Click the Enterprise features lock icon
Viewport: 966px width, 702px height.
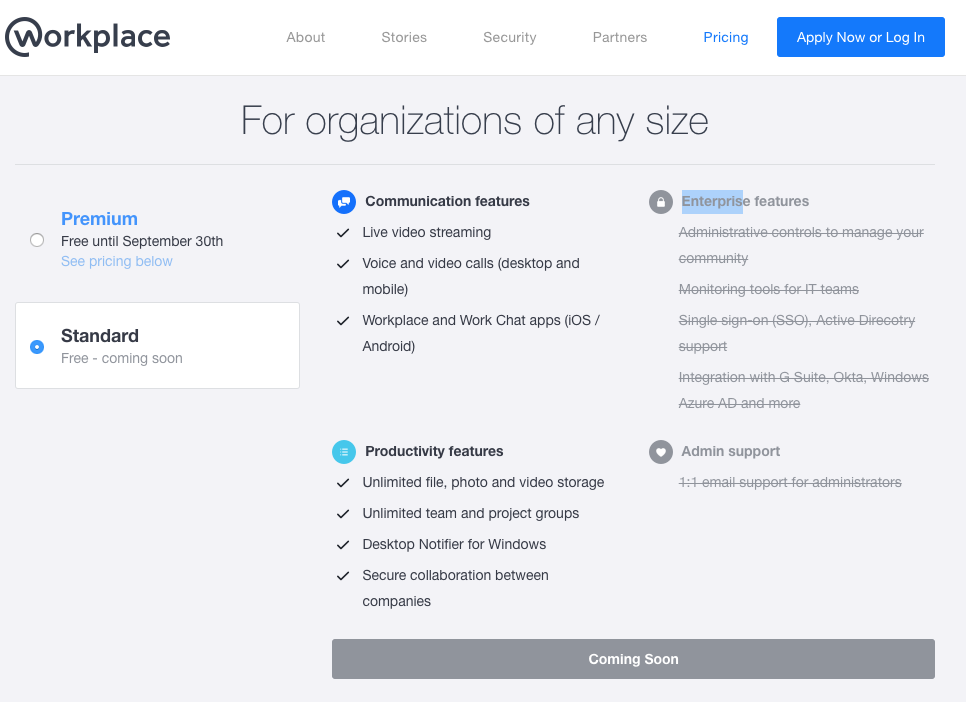point(660,202)
